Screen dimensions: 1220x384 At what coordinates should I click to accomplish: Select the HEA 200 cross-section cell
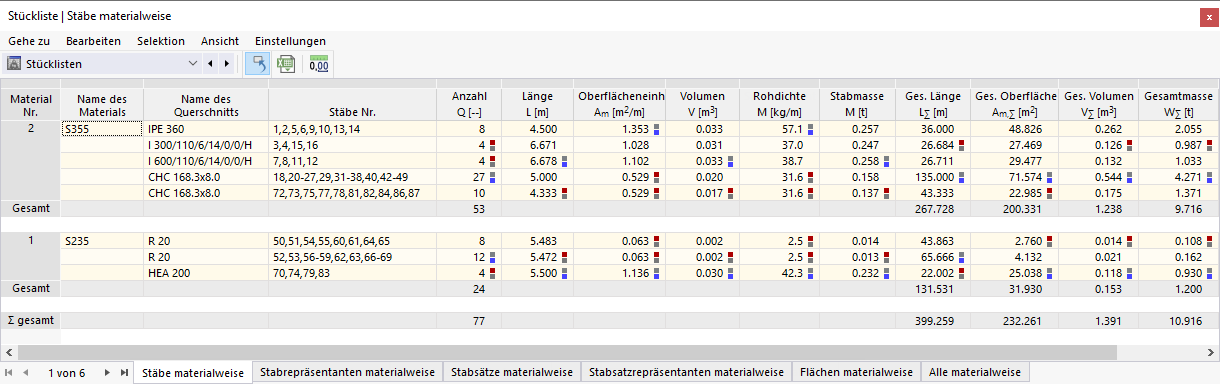(206, 273)
